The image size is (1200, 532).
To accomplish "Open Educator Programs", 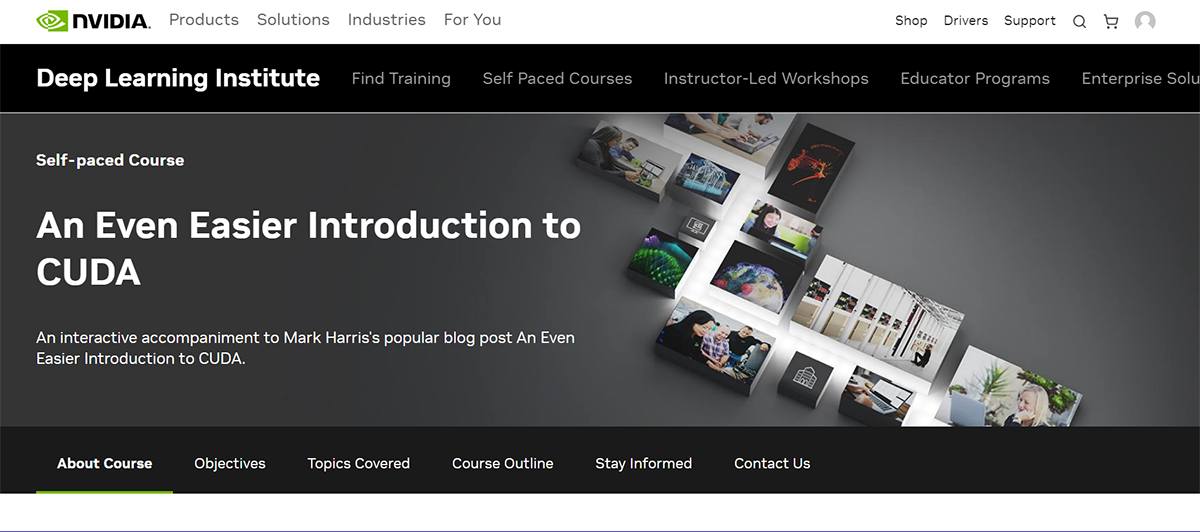I will 975,78.
